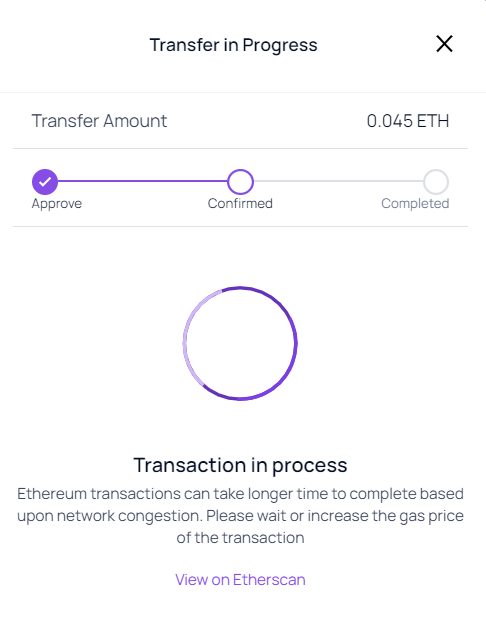Click the Approve step label
This screenshot has width=486, height=639.
pyautogui.click(x=57, y=203)
